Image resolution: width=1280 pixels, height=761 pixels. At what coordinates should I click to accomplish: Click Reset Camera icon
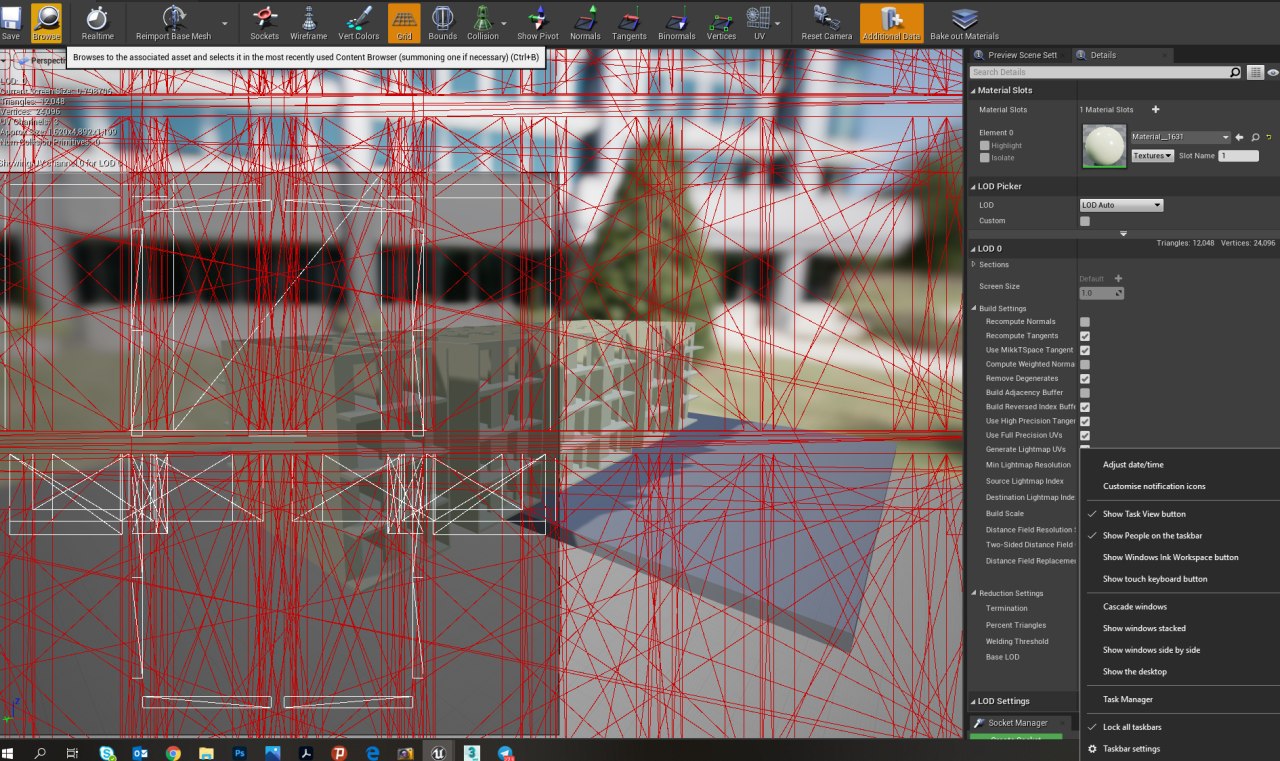pyautogui.click(x=826, y=22)
